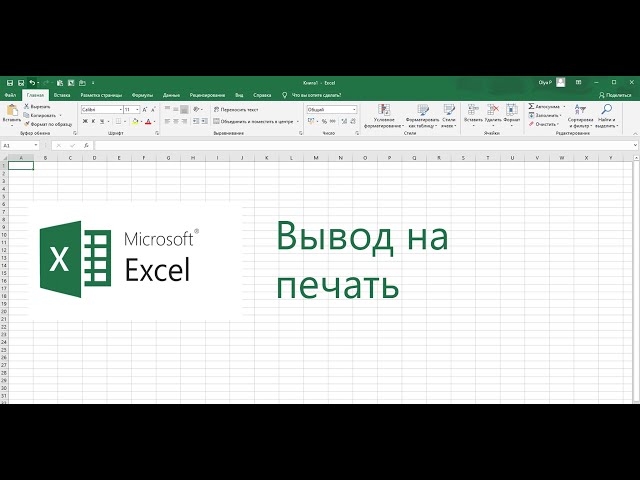Toggle bold Ж formatting
Viewport: 640px width, 480px height.
(x=85, y=121)
